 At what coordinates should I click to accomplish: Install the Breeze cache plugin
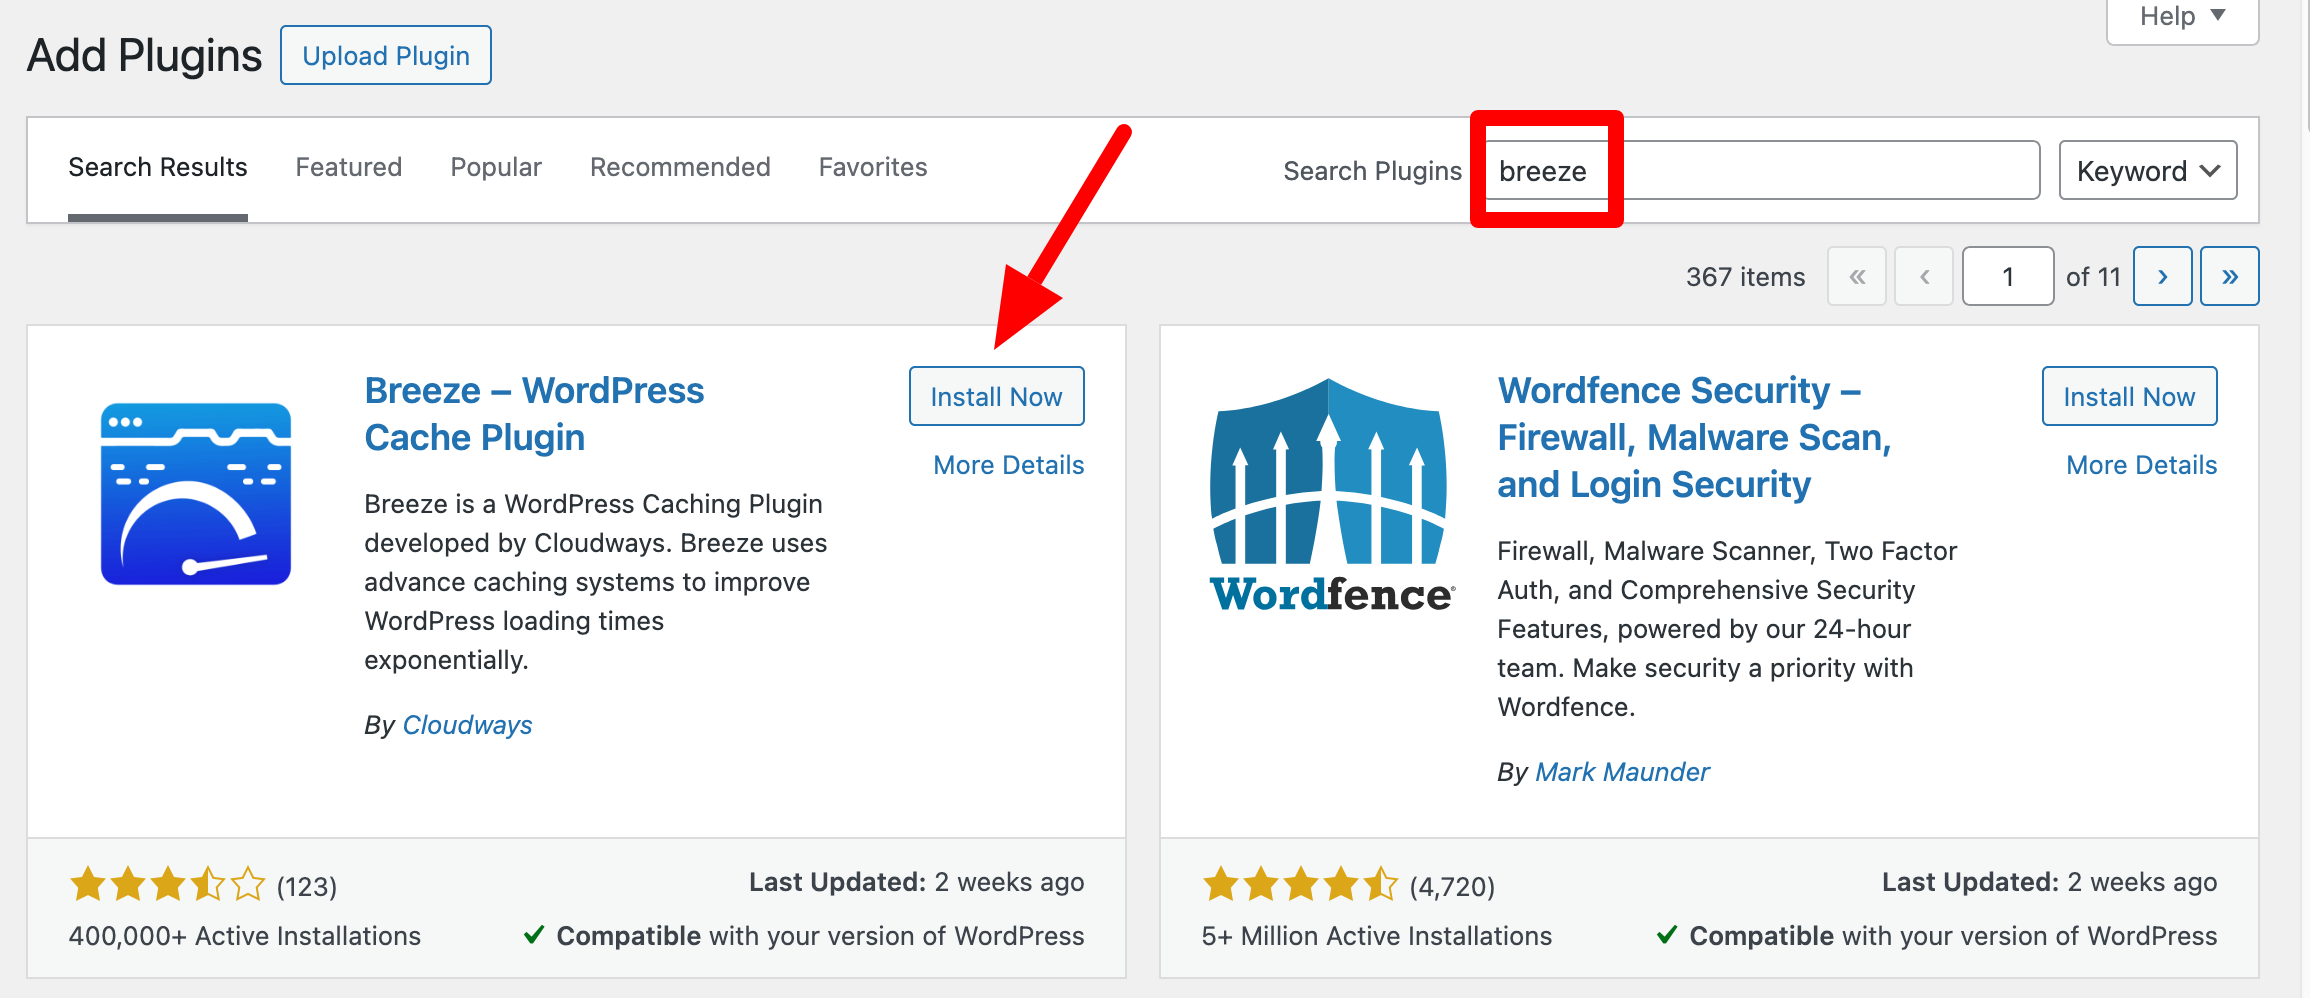(x=996, y=397)
